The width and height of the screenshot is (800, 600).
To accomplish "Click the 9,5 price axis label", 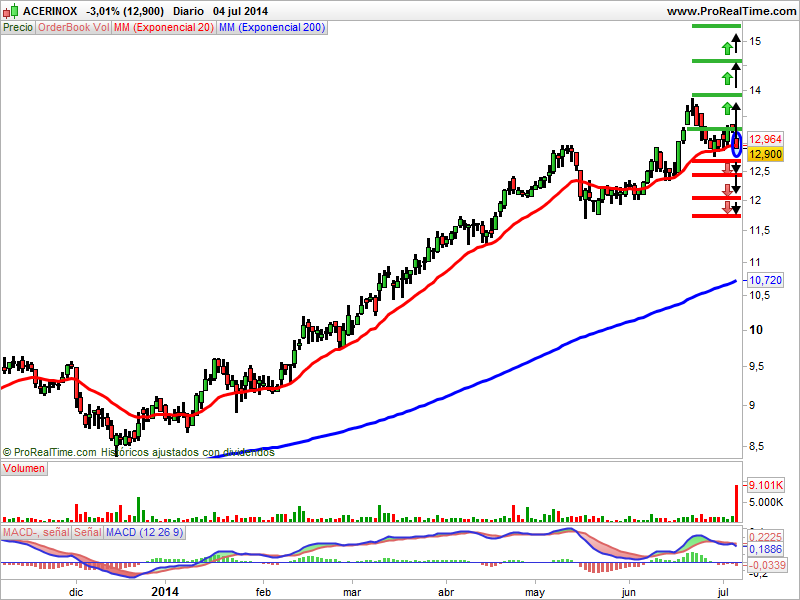I will (757, 367).
